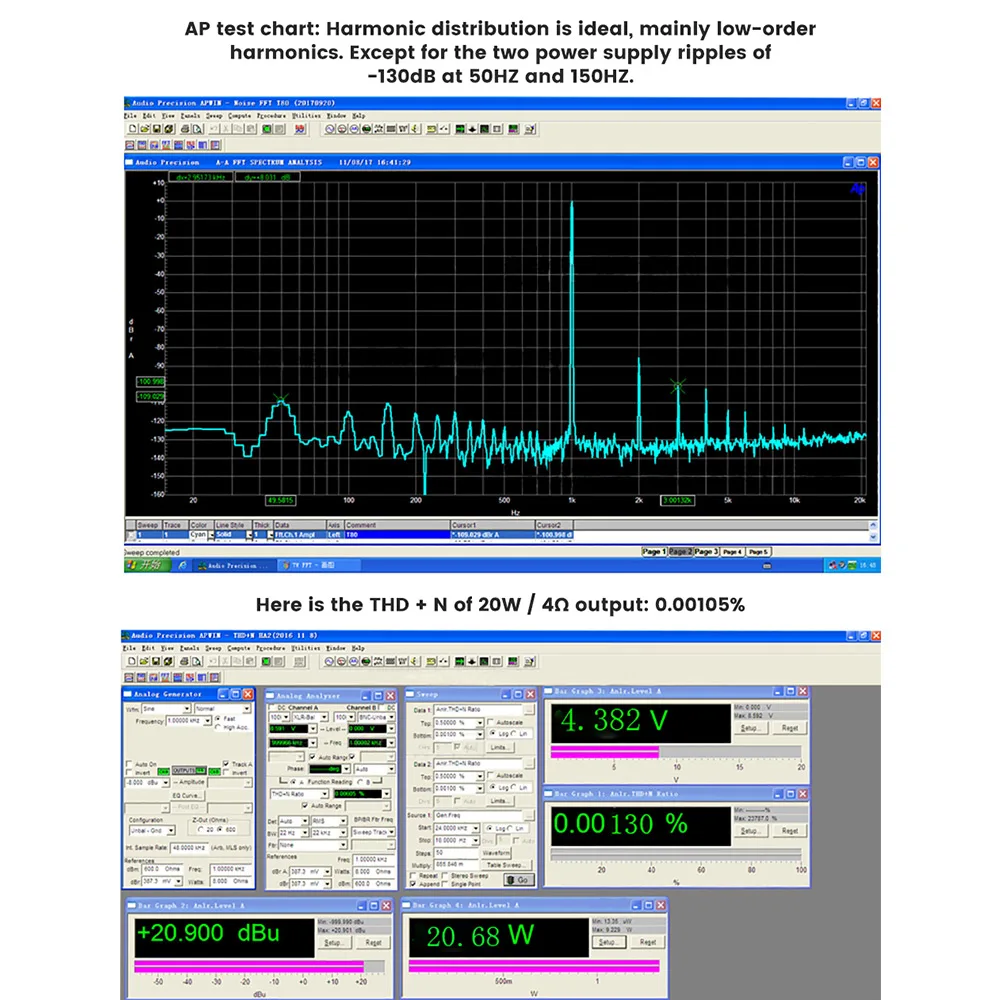The image size is (1000, 1000).
Task: Enable Auto On checkbox in Analog Generator
Action: coord(129,764)
